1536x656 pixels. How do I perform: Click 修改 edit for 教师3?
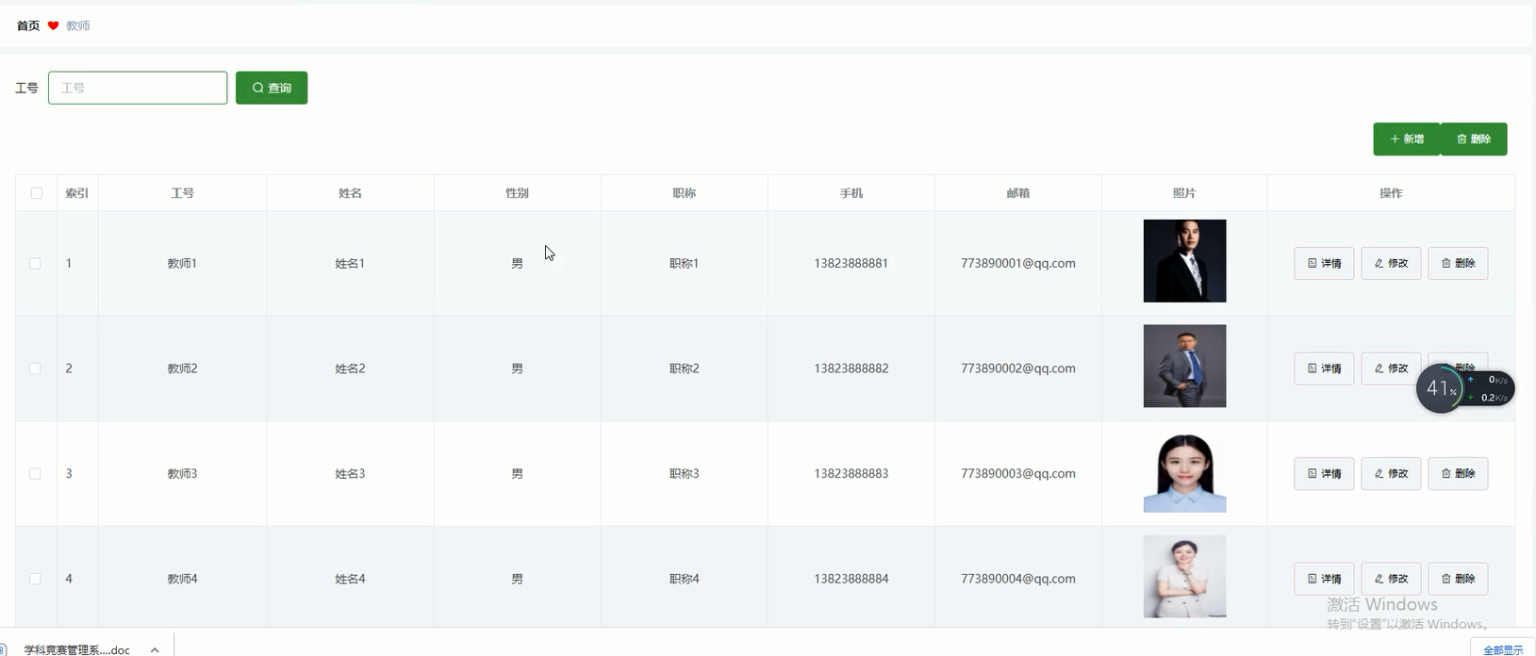click(1391, 473)
